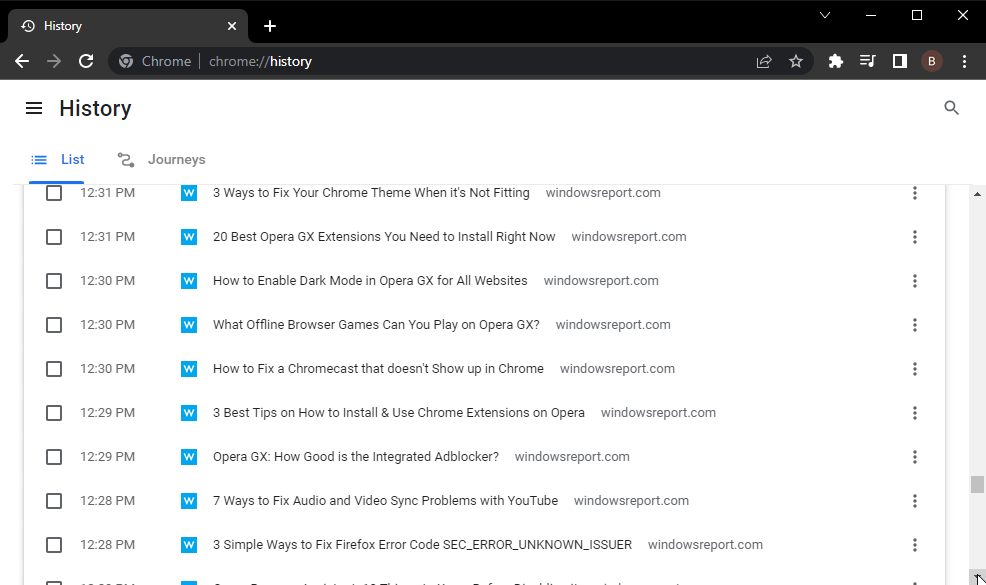The height and width of the screenshot is (585, 986).
Task: Open '7 Ways to Fix Audio and Video Sync' link
Action: coord(385,501)
